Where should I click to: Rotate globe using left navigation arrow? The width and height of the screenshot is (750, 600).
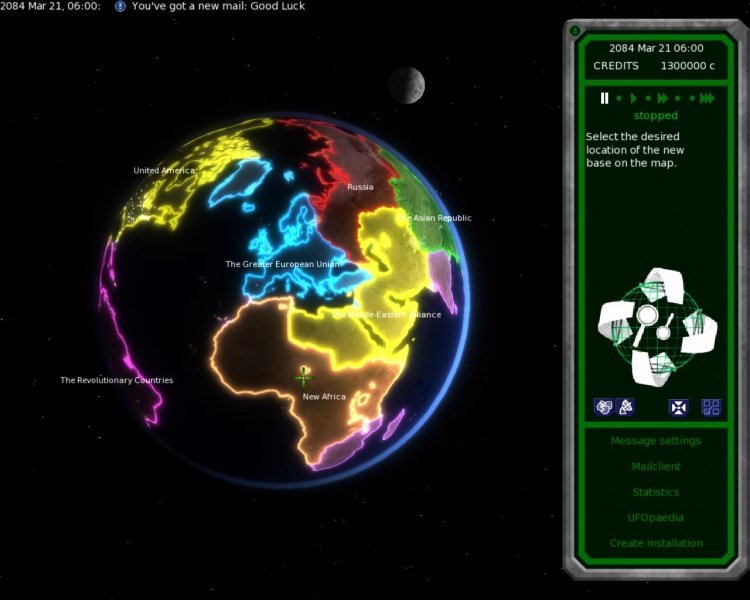[x=615, y=320]
